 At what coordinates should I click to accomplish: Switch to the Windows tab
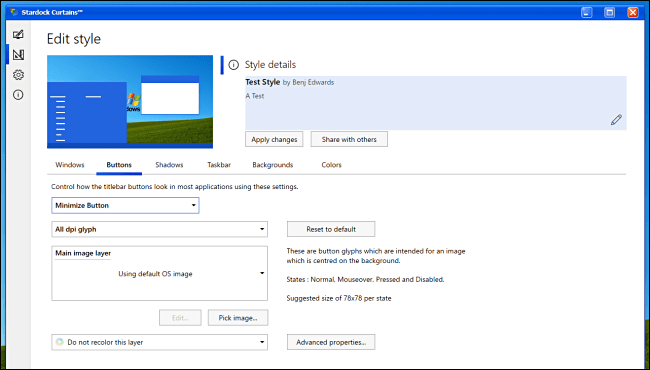tap(70, 165)
